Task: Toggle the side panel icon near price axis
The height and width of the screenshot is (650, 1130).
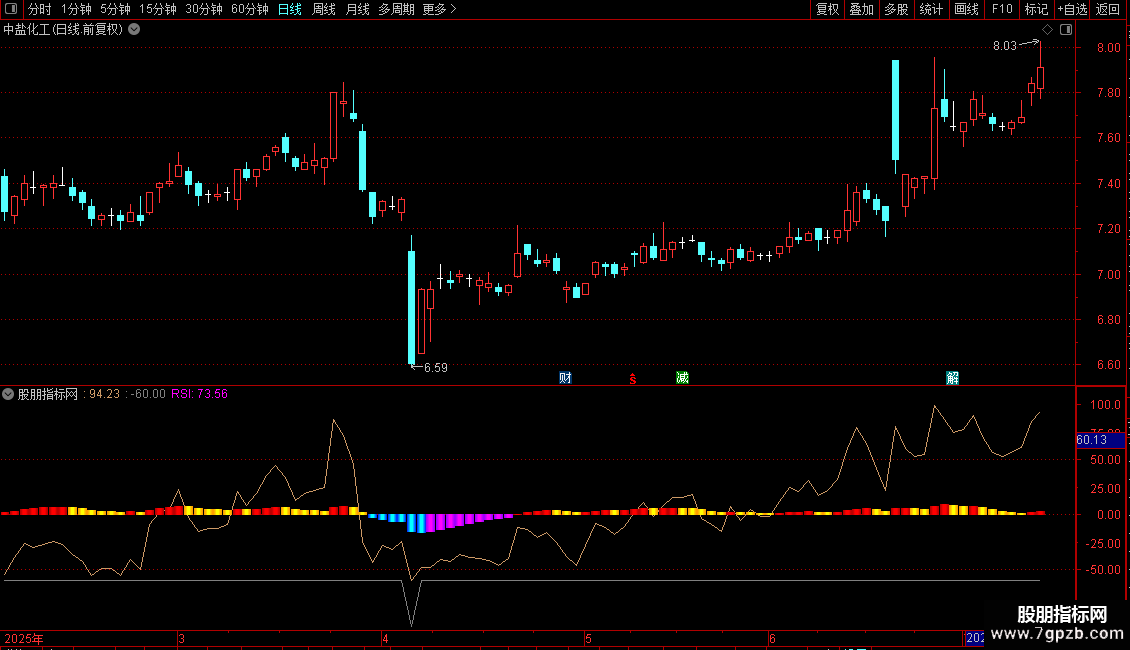Action: [x=1066, y=30]
